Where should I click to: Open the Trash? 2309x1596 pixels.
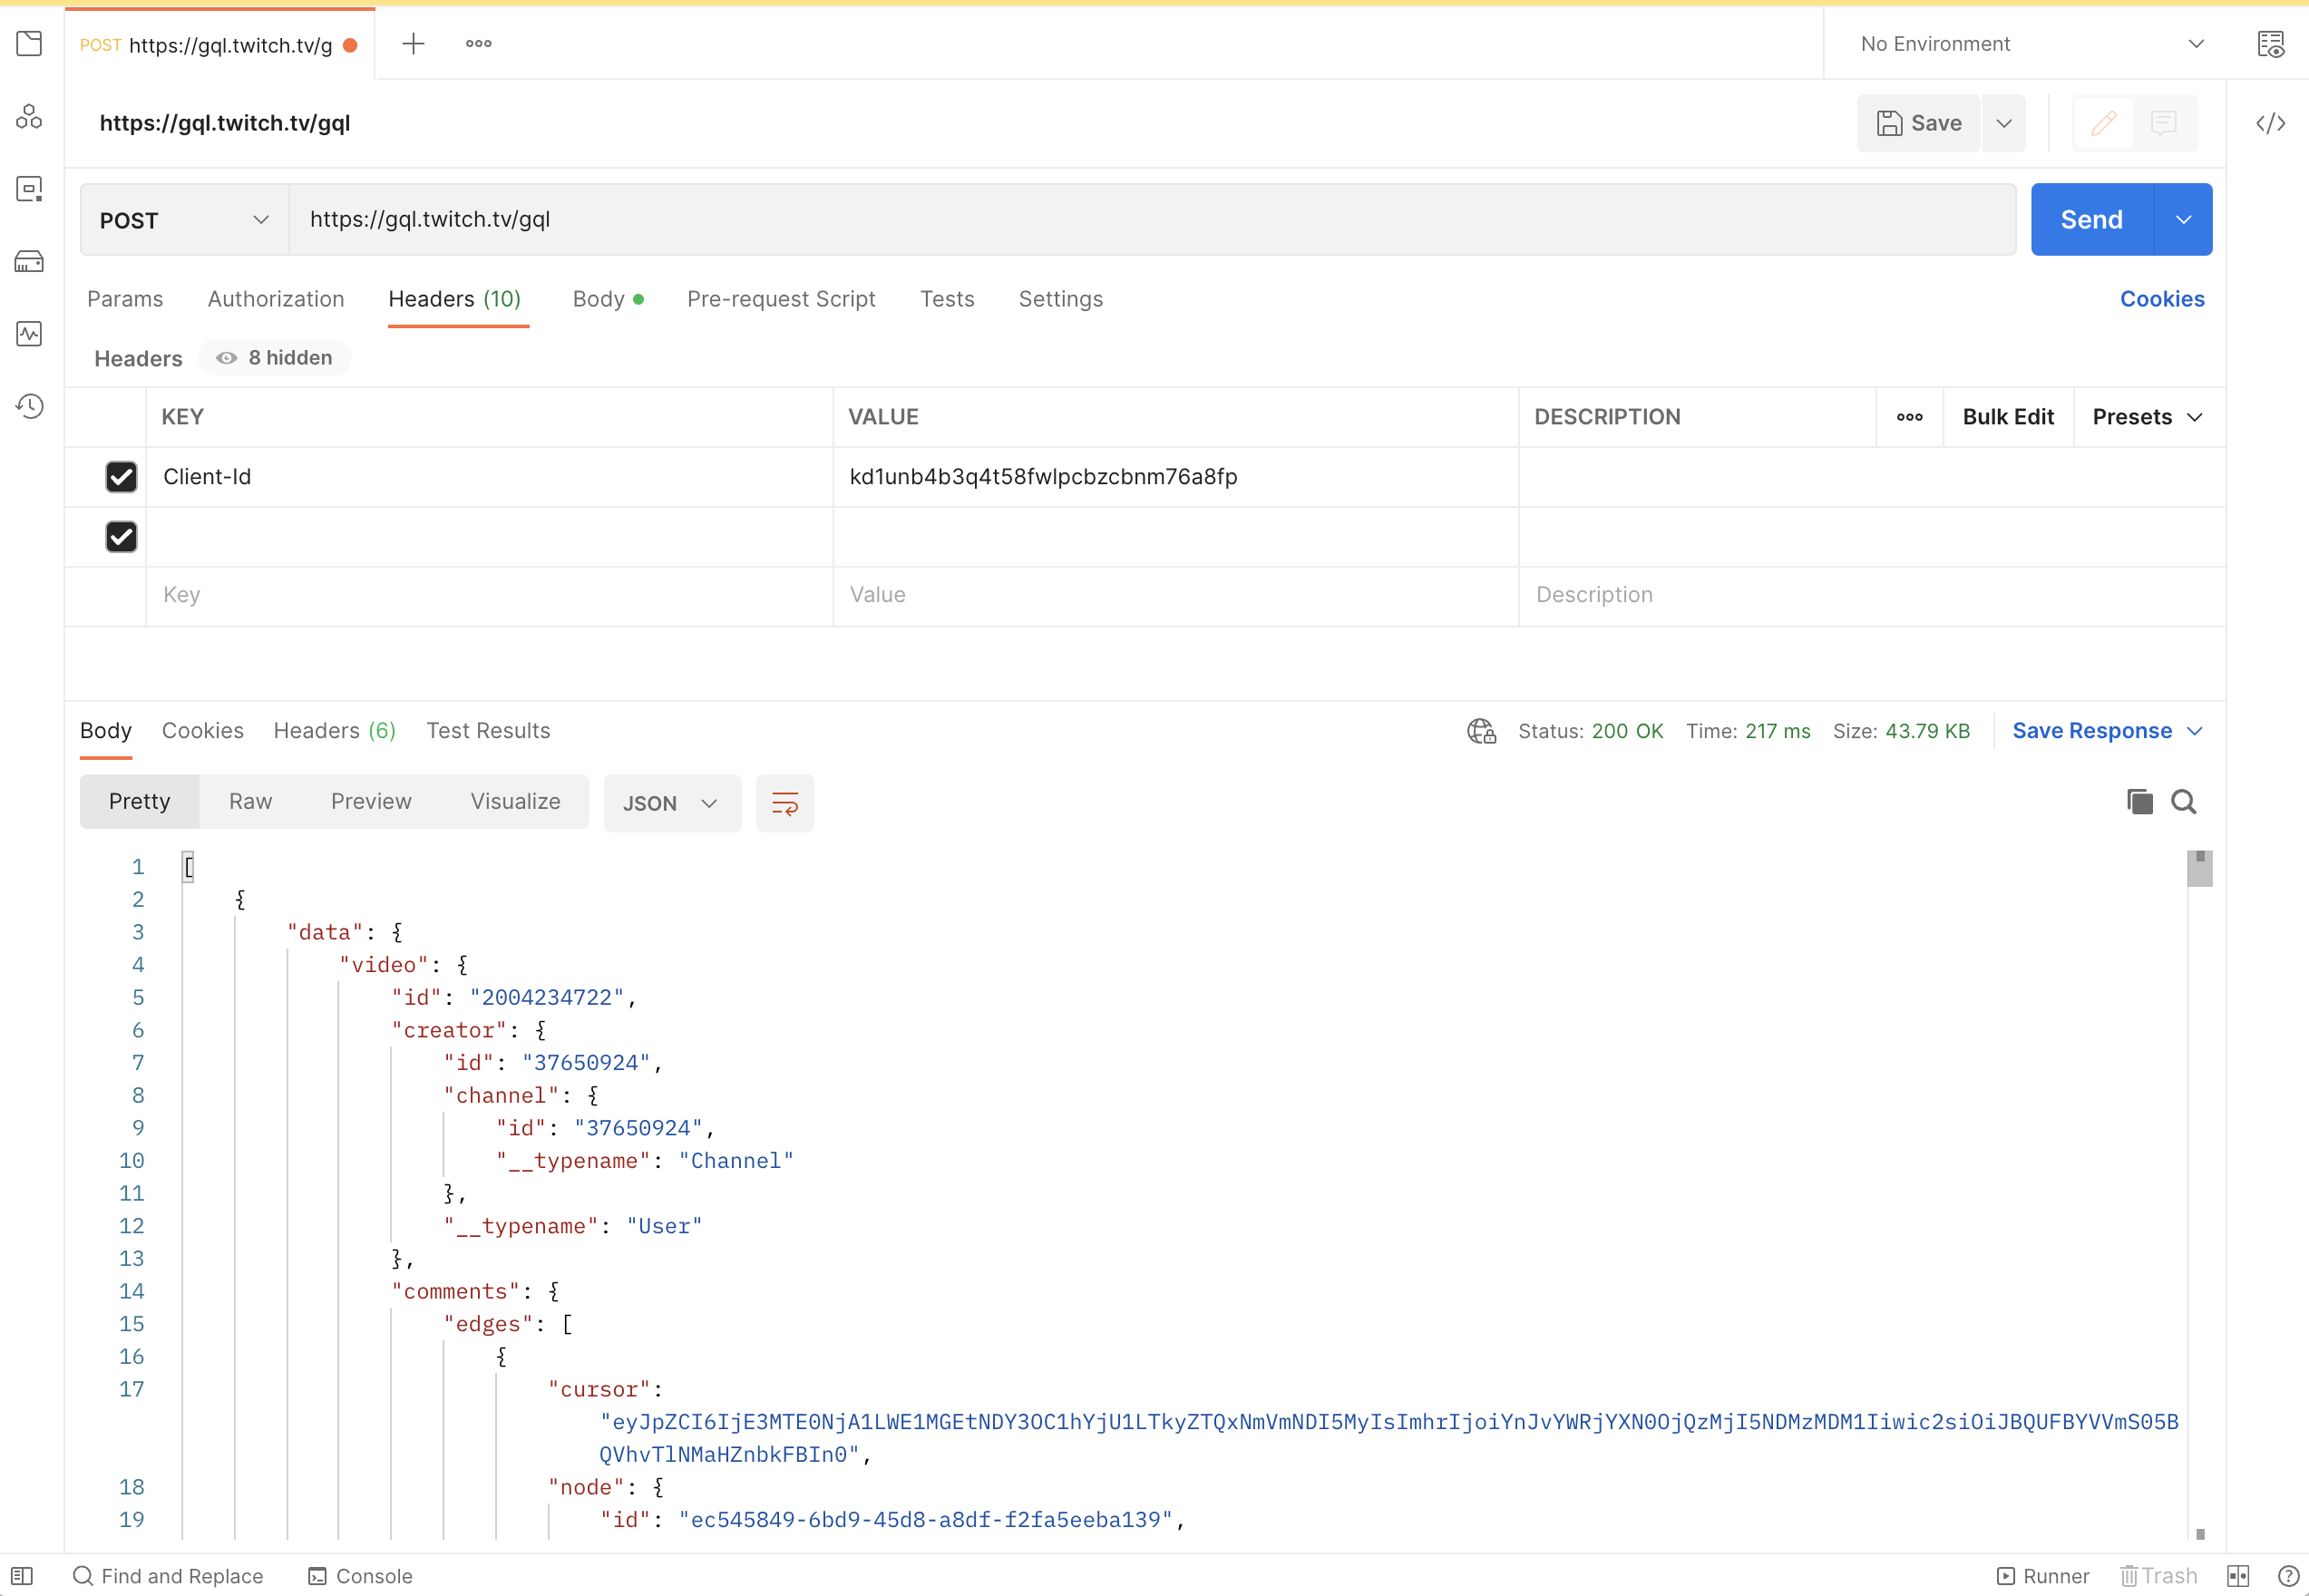(2159, 1576)
